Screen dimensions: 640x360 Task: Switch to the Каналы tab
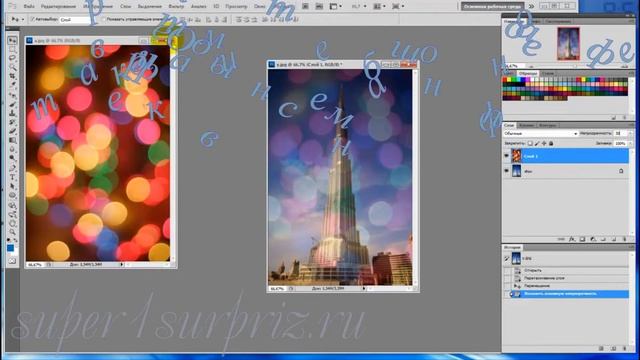[x=526, y=125]
